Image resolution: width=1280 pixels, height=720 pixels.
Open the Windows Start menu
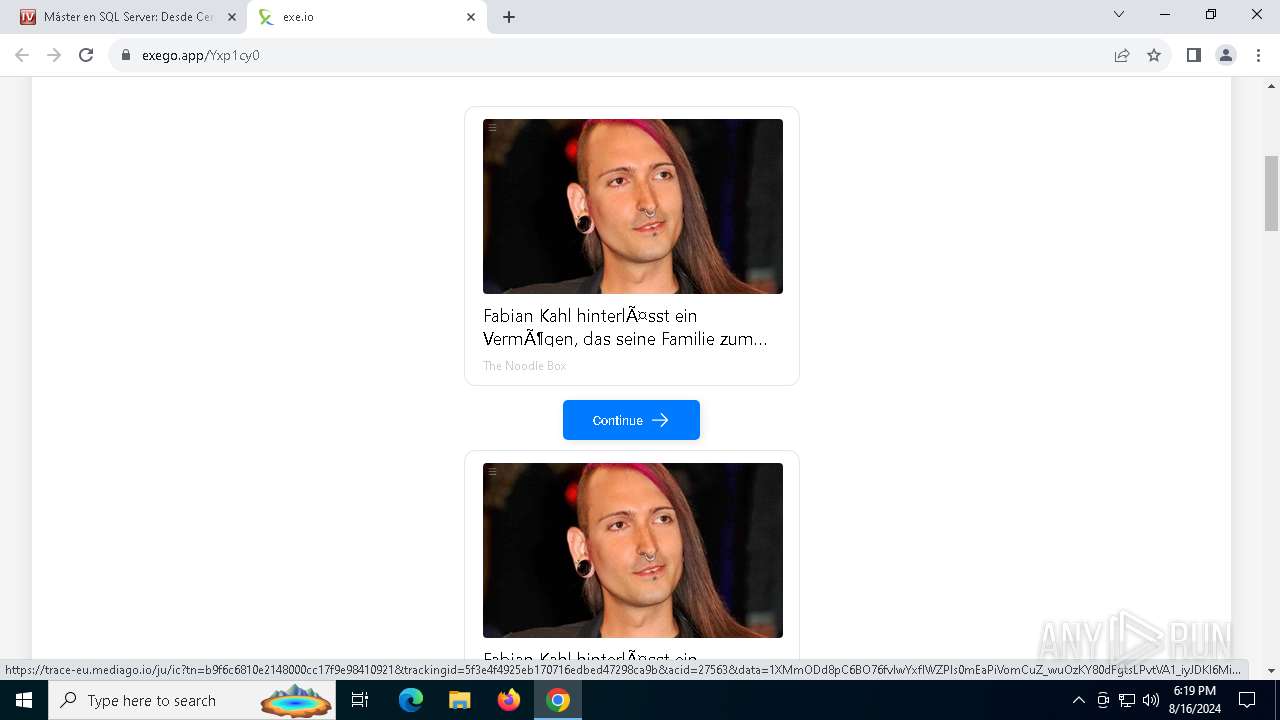[24, 700]
